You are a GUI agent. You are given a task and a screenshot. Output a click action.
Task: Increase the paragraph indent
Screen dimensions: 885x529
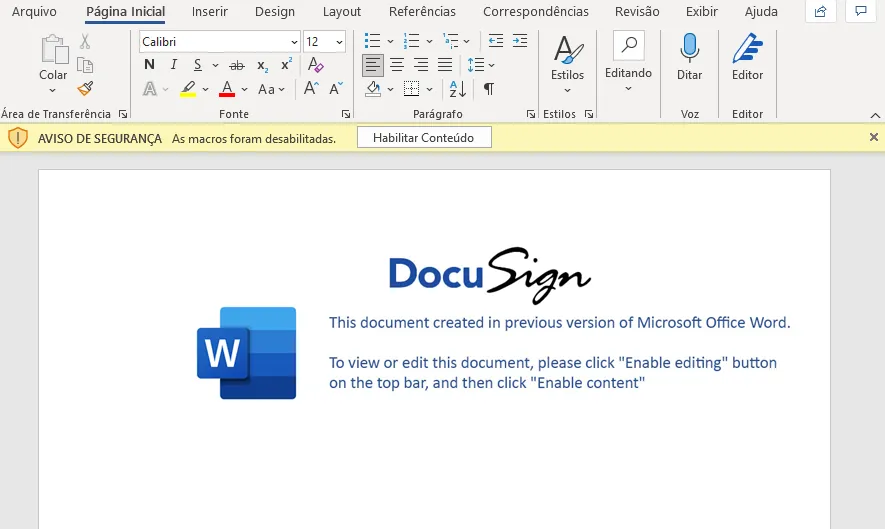[x=520, y=41]
